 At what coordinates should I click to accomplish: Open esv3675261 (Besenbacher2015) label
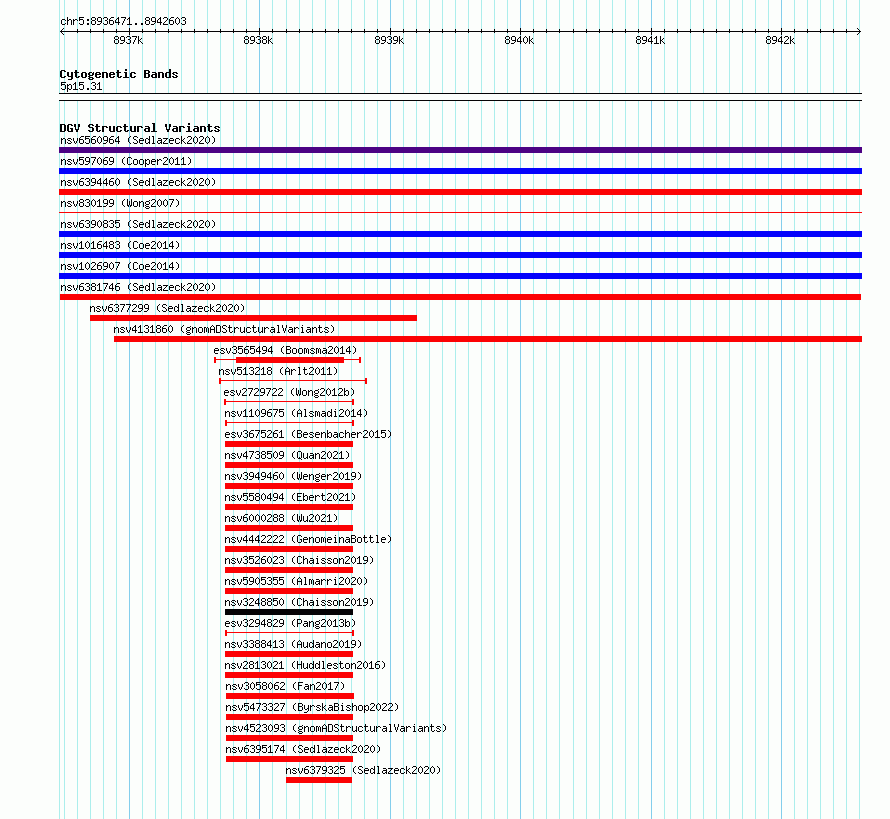click(x=308, y=434)
